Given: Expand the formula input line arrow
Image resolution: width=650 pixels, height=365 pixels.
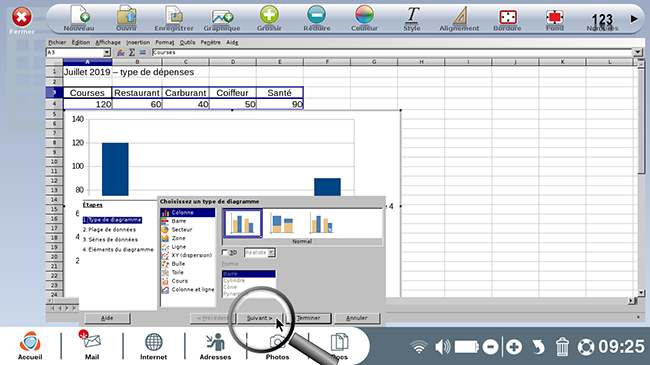Looking at the screenshot, I should coord(638,52).
